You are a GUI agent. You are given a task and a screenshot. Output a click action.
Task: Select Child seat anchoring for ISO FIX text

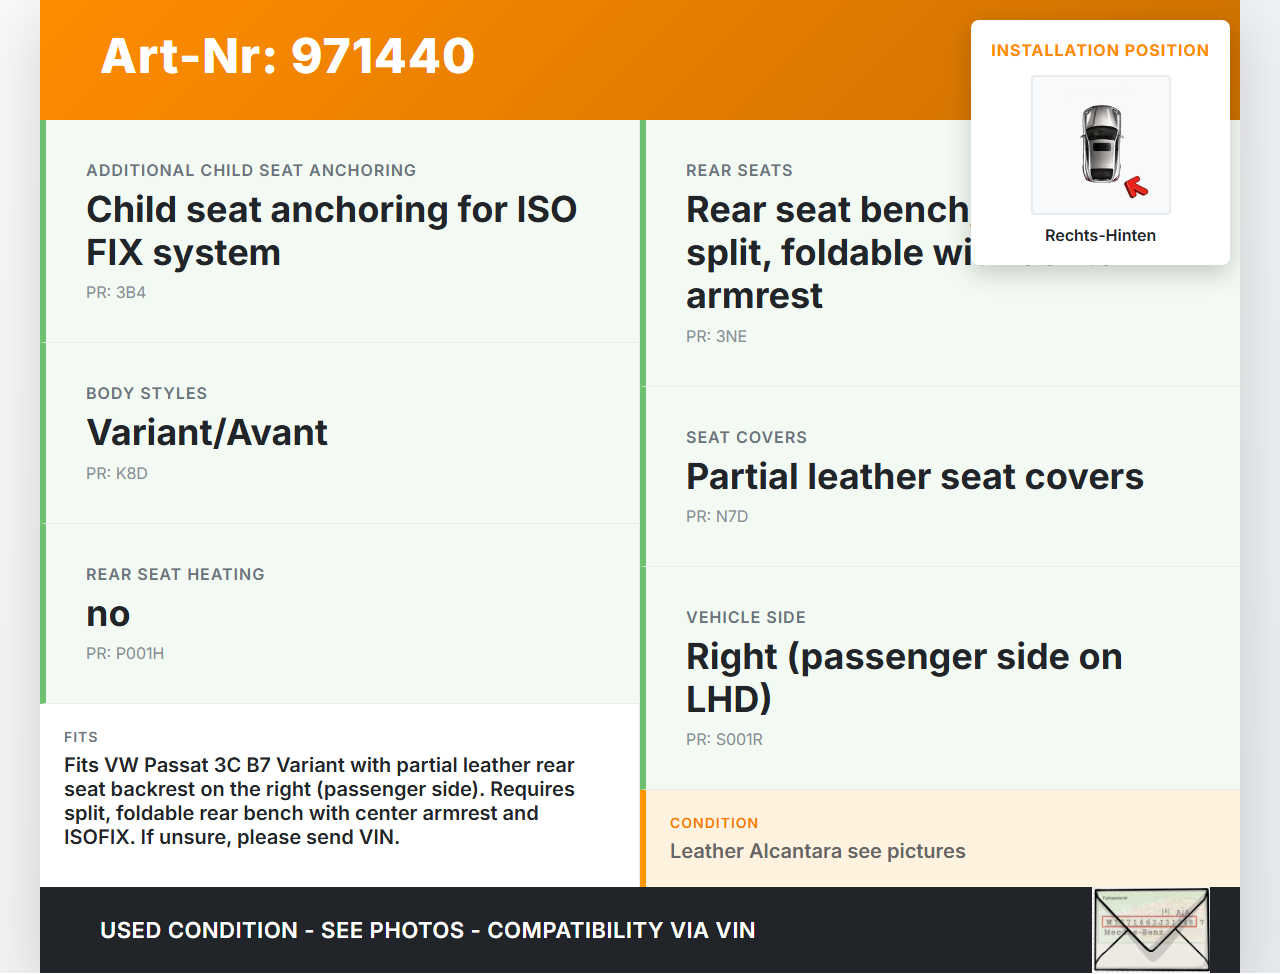331,231
